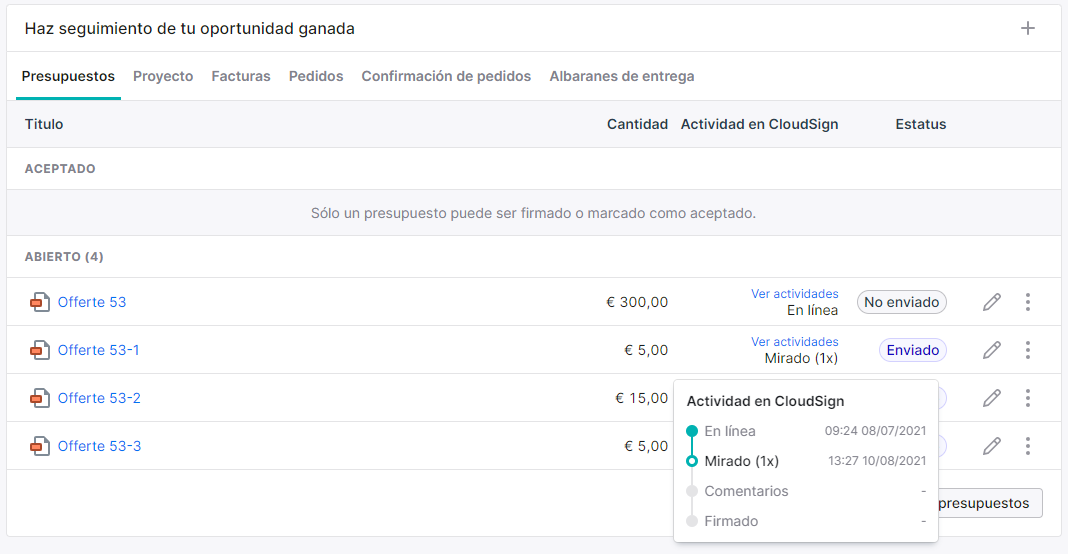This screenshot has width=1068, height=554.
Task: Edit Offerte 53-3 with pencil icon
Action: 992,446
